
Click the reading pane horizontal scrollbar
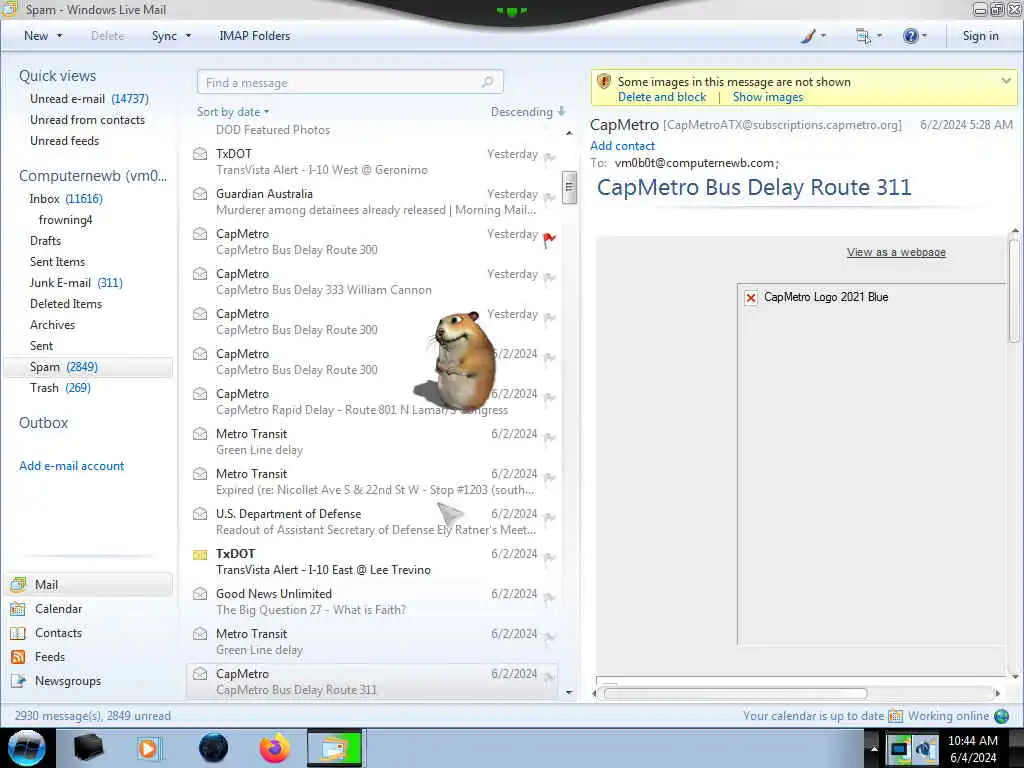pos(735,694)
